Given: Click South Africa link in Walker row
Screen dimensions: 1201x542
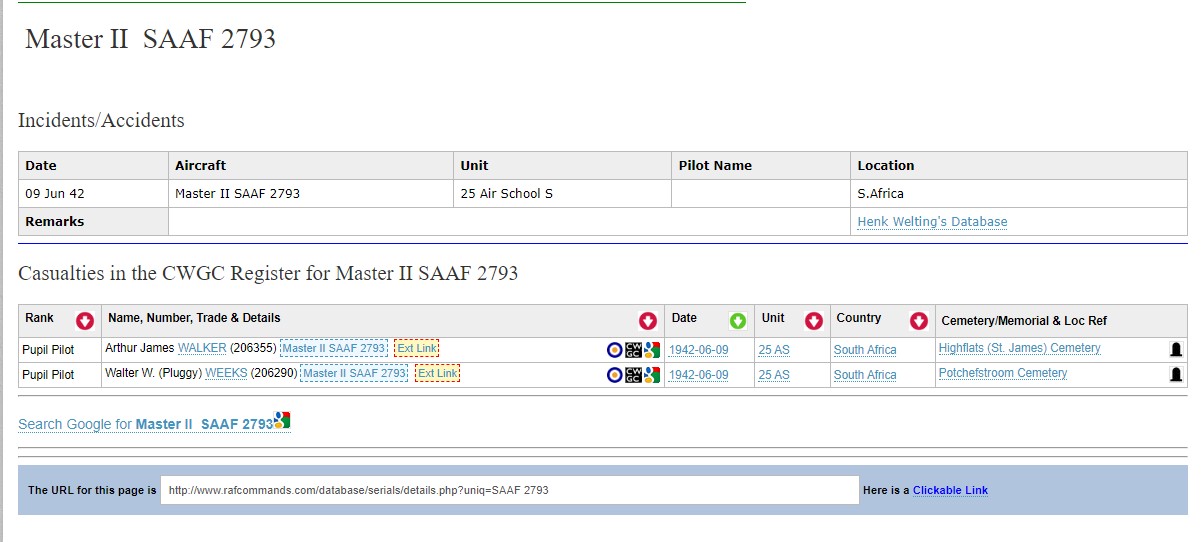Looking at the screenshot, I should (865, 350).
